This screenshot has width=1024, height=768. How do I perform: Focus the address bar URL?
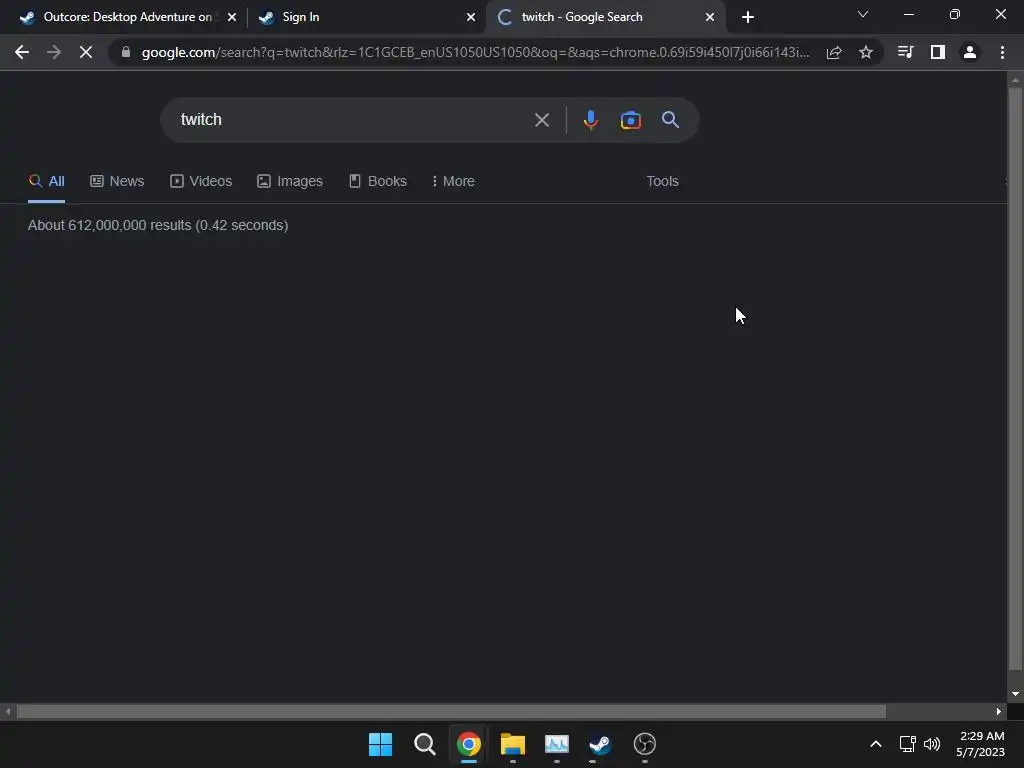tap(475, 52)
